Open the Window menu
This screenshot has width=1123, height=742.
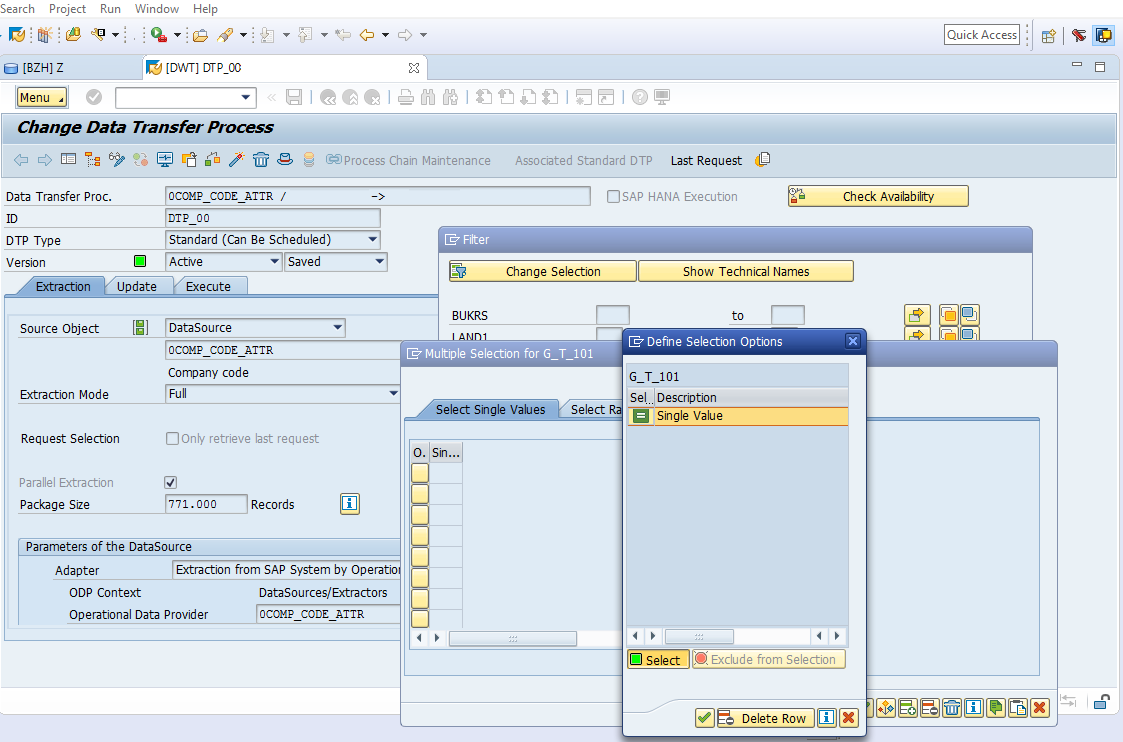tap(157, 9)
